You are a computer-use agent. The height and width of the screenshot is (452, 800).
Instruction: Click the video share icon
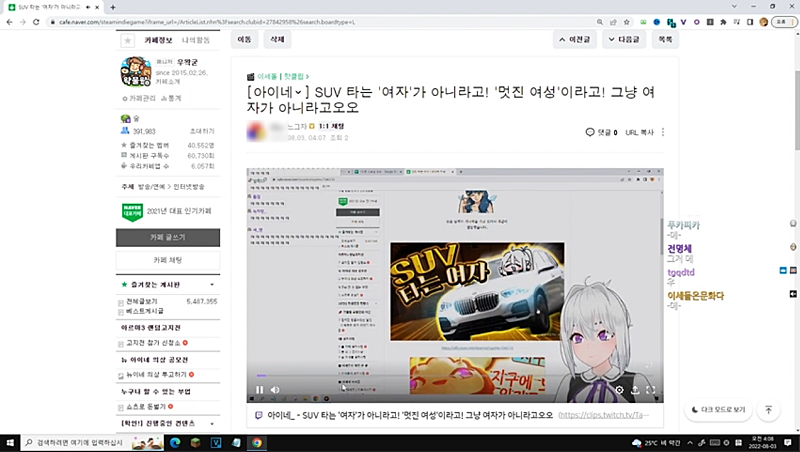tap(634, 390)
